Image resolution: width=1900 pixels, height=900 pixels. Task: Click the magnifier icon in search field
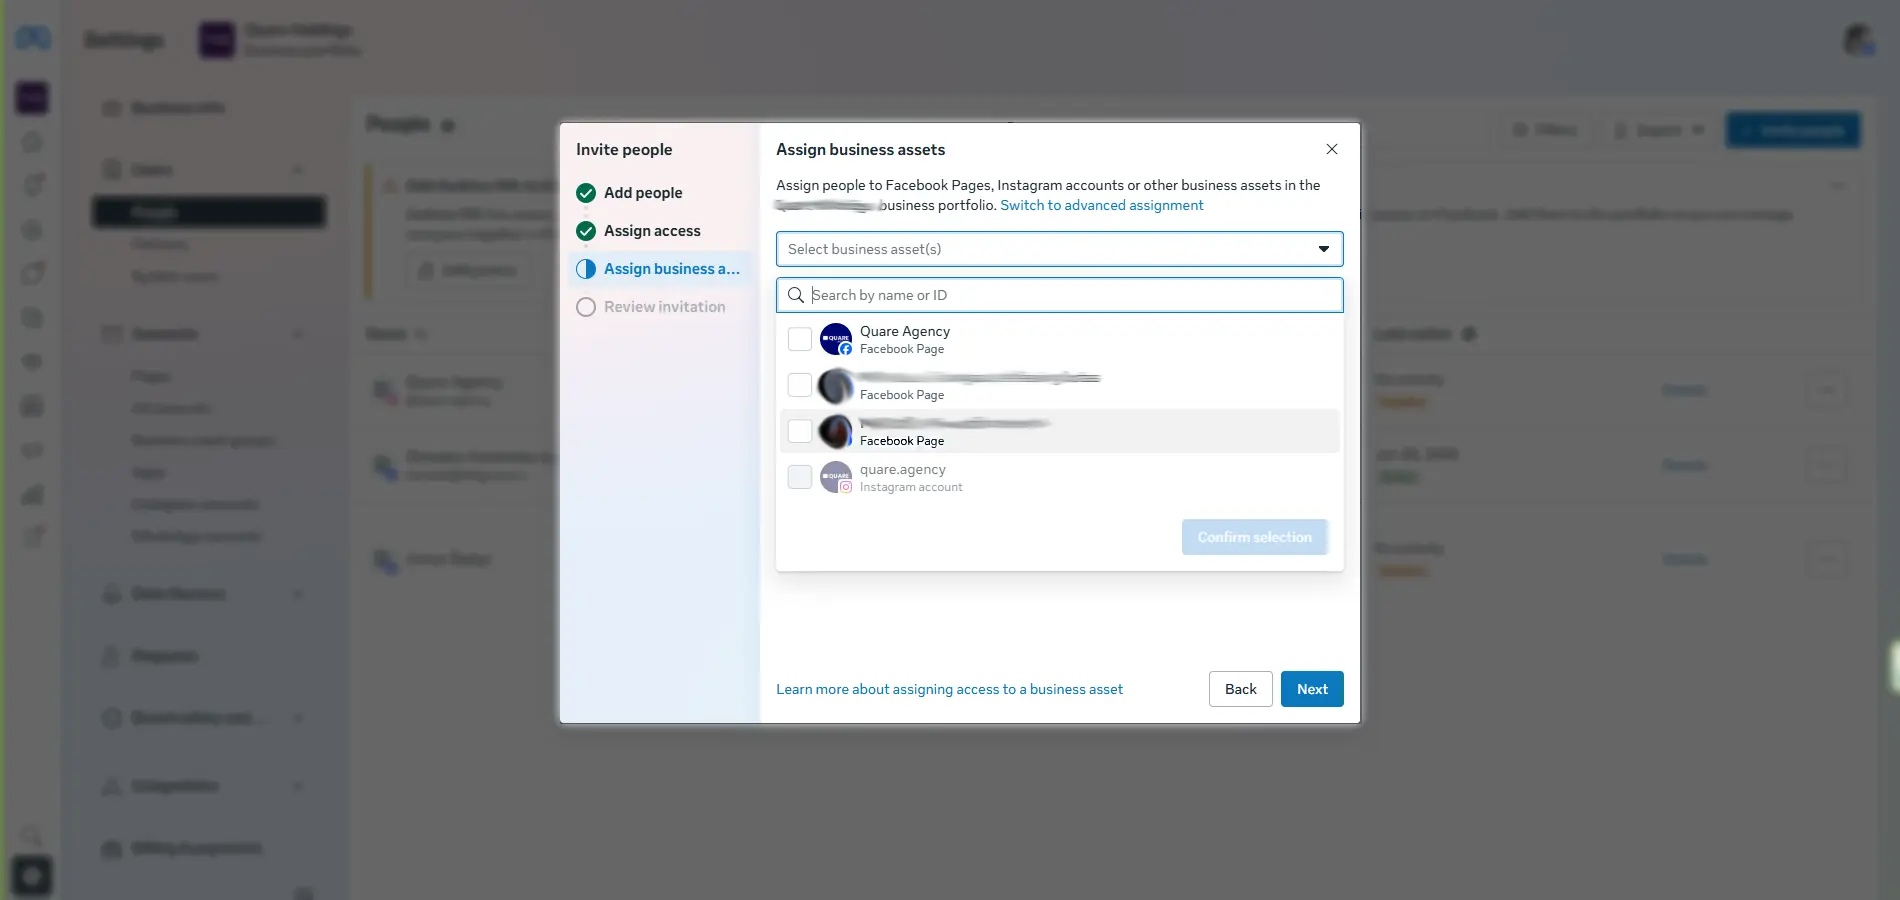pos(796,295)
